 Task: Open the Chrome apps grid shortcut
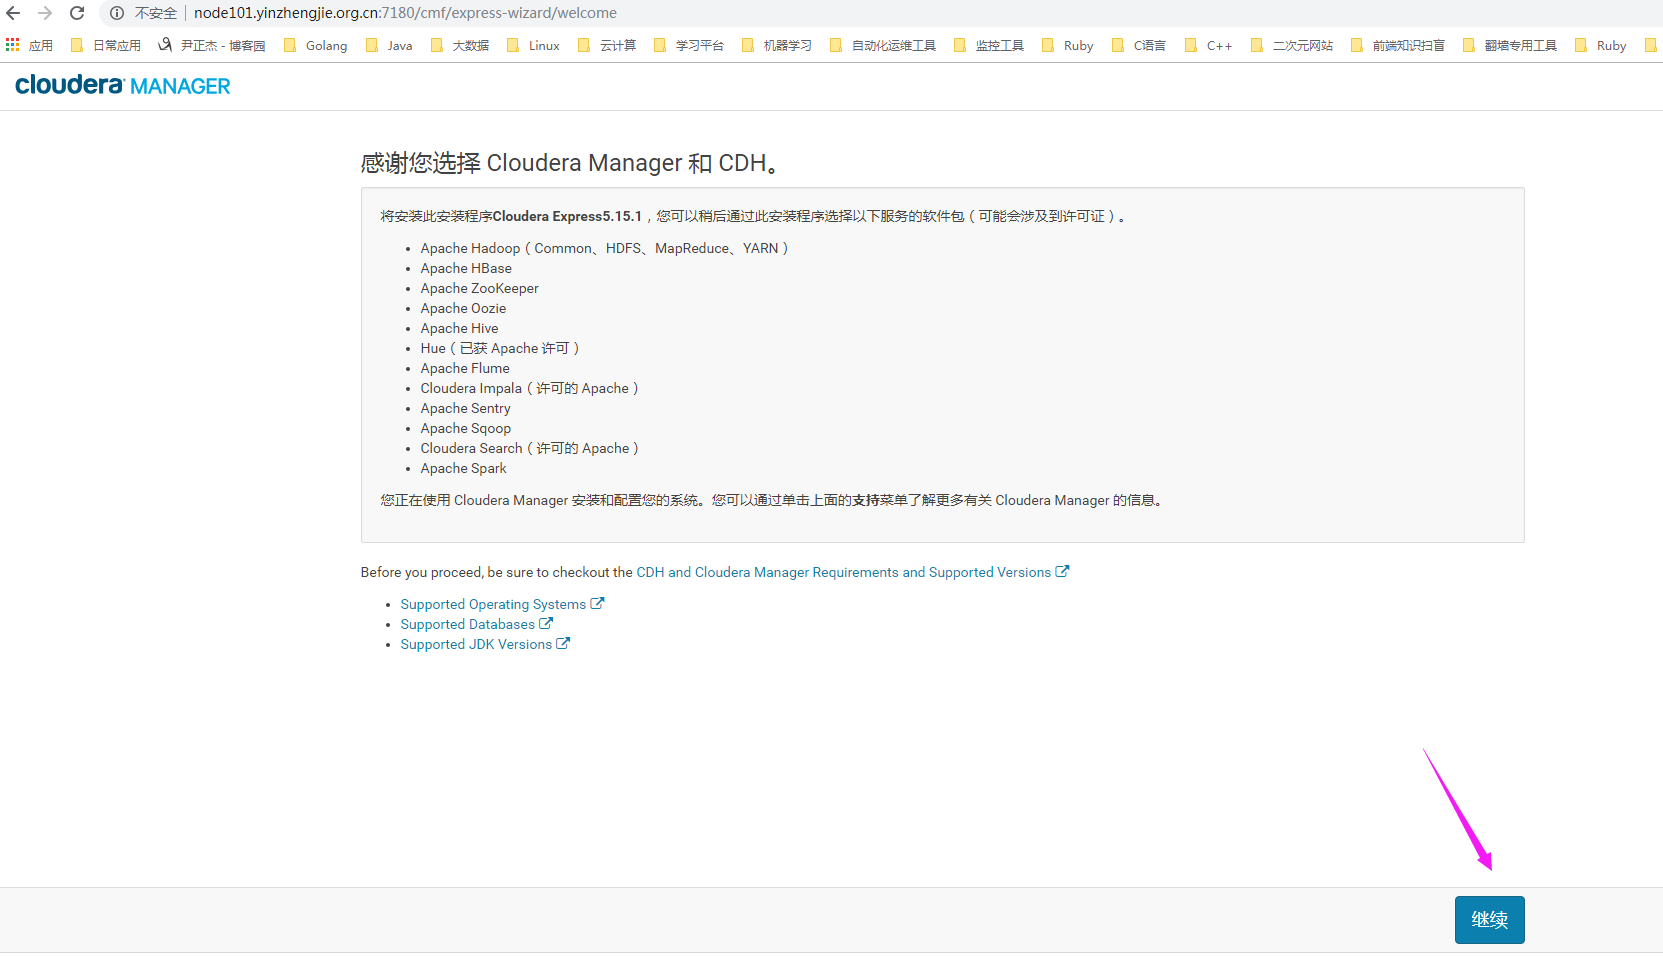29,45
